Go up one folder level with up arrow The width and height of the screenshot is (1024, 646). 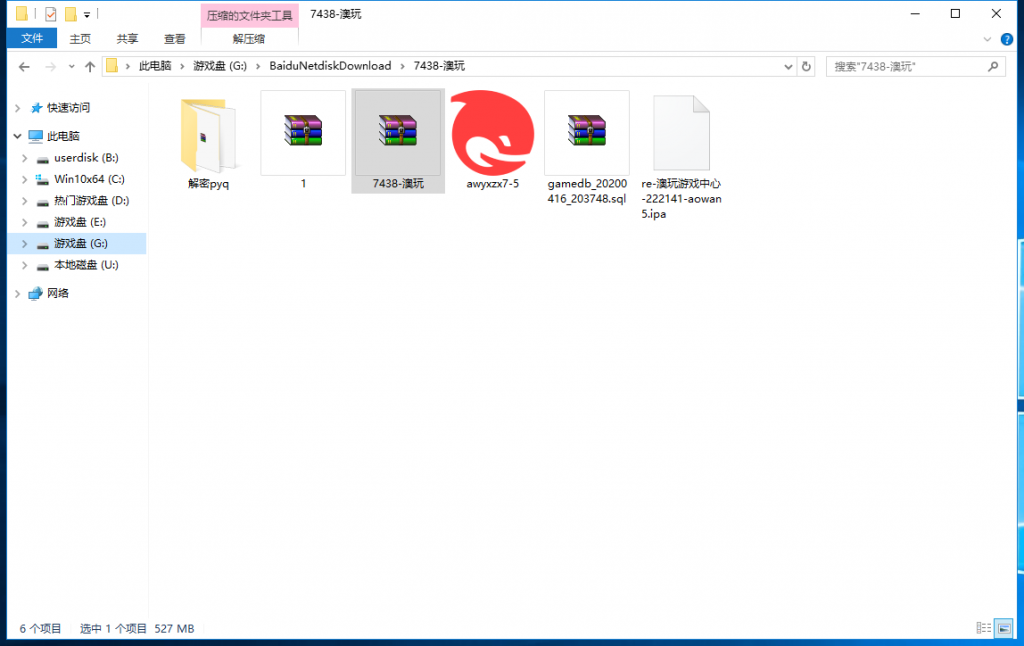click(x=90, y=66)
